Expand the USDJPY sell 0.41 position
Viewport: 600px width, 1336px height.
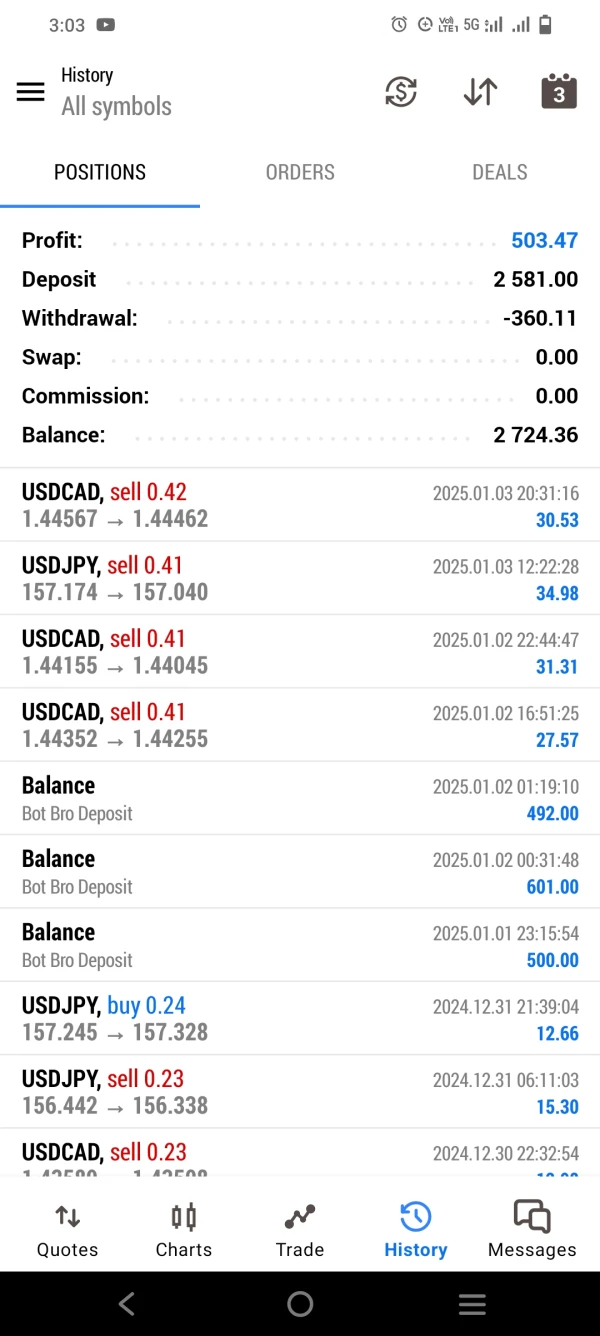point(300,578)
